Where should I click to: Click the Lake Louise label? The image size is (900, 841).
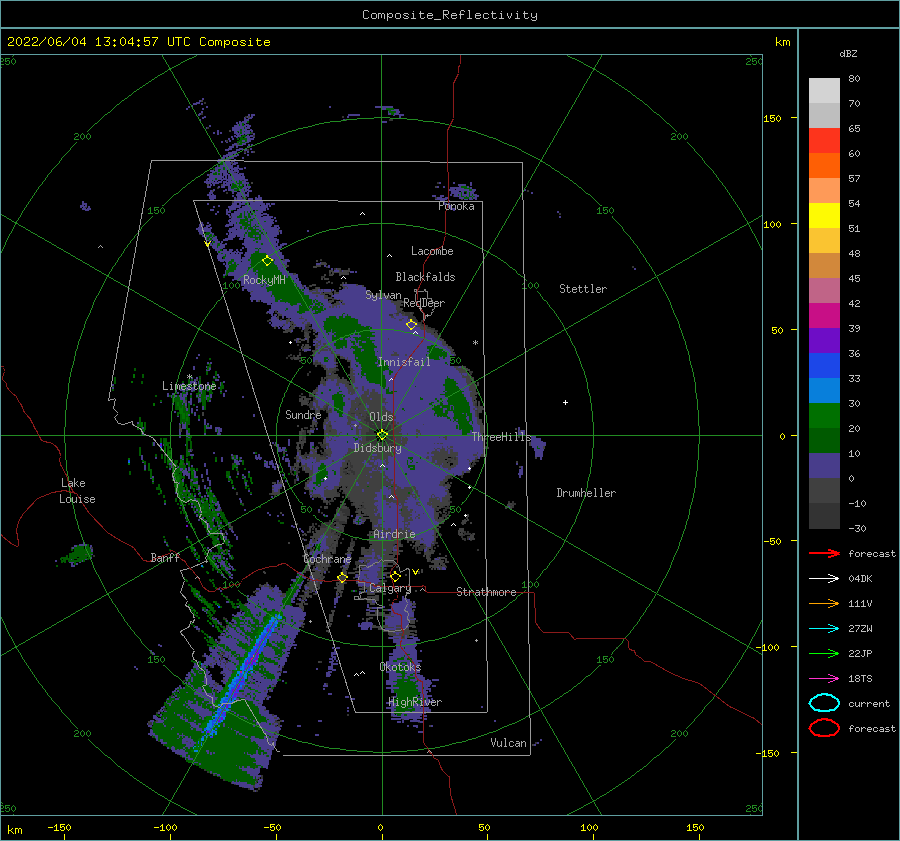click(x=77, y=491)
